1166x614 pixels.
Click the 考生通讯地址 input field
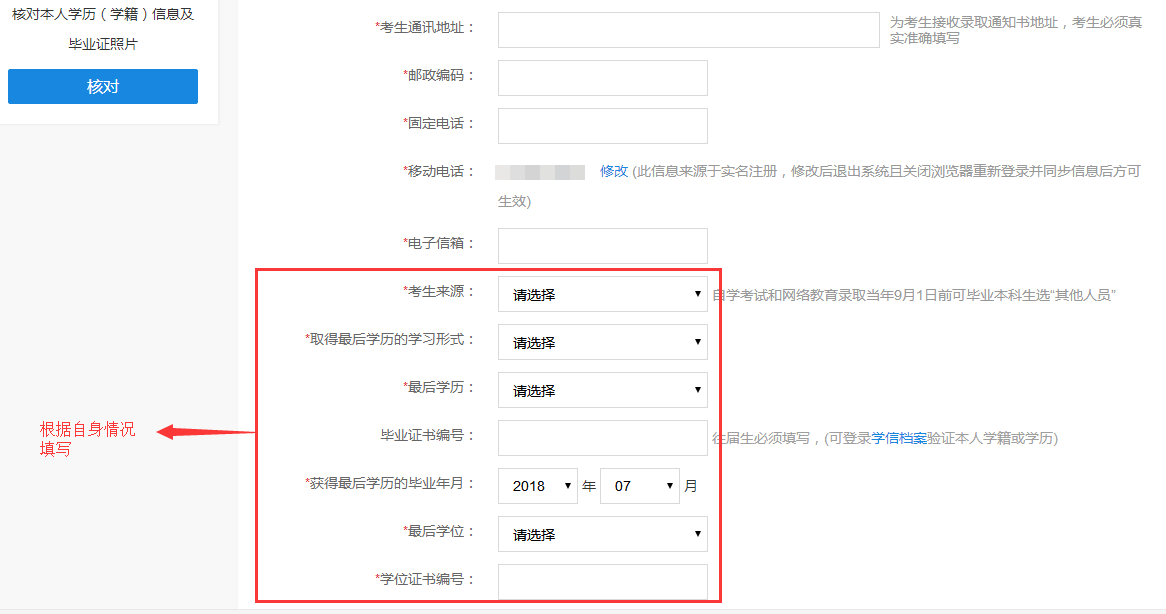[689, 30]
